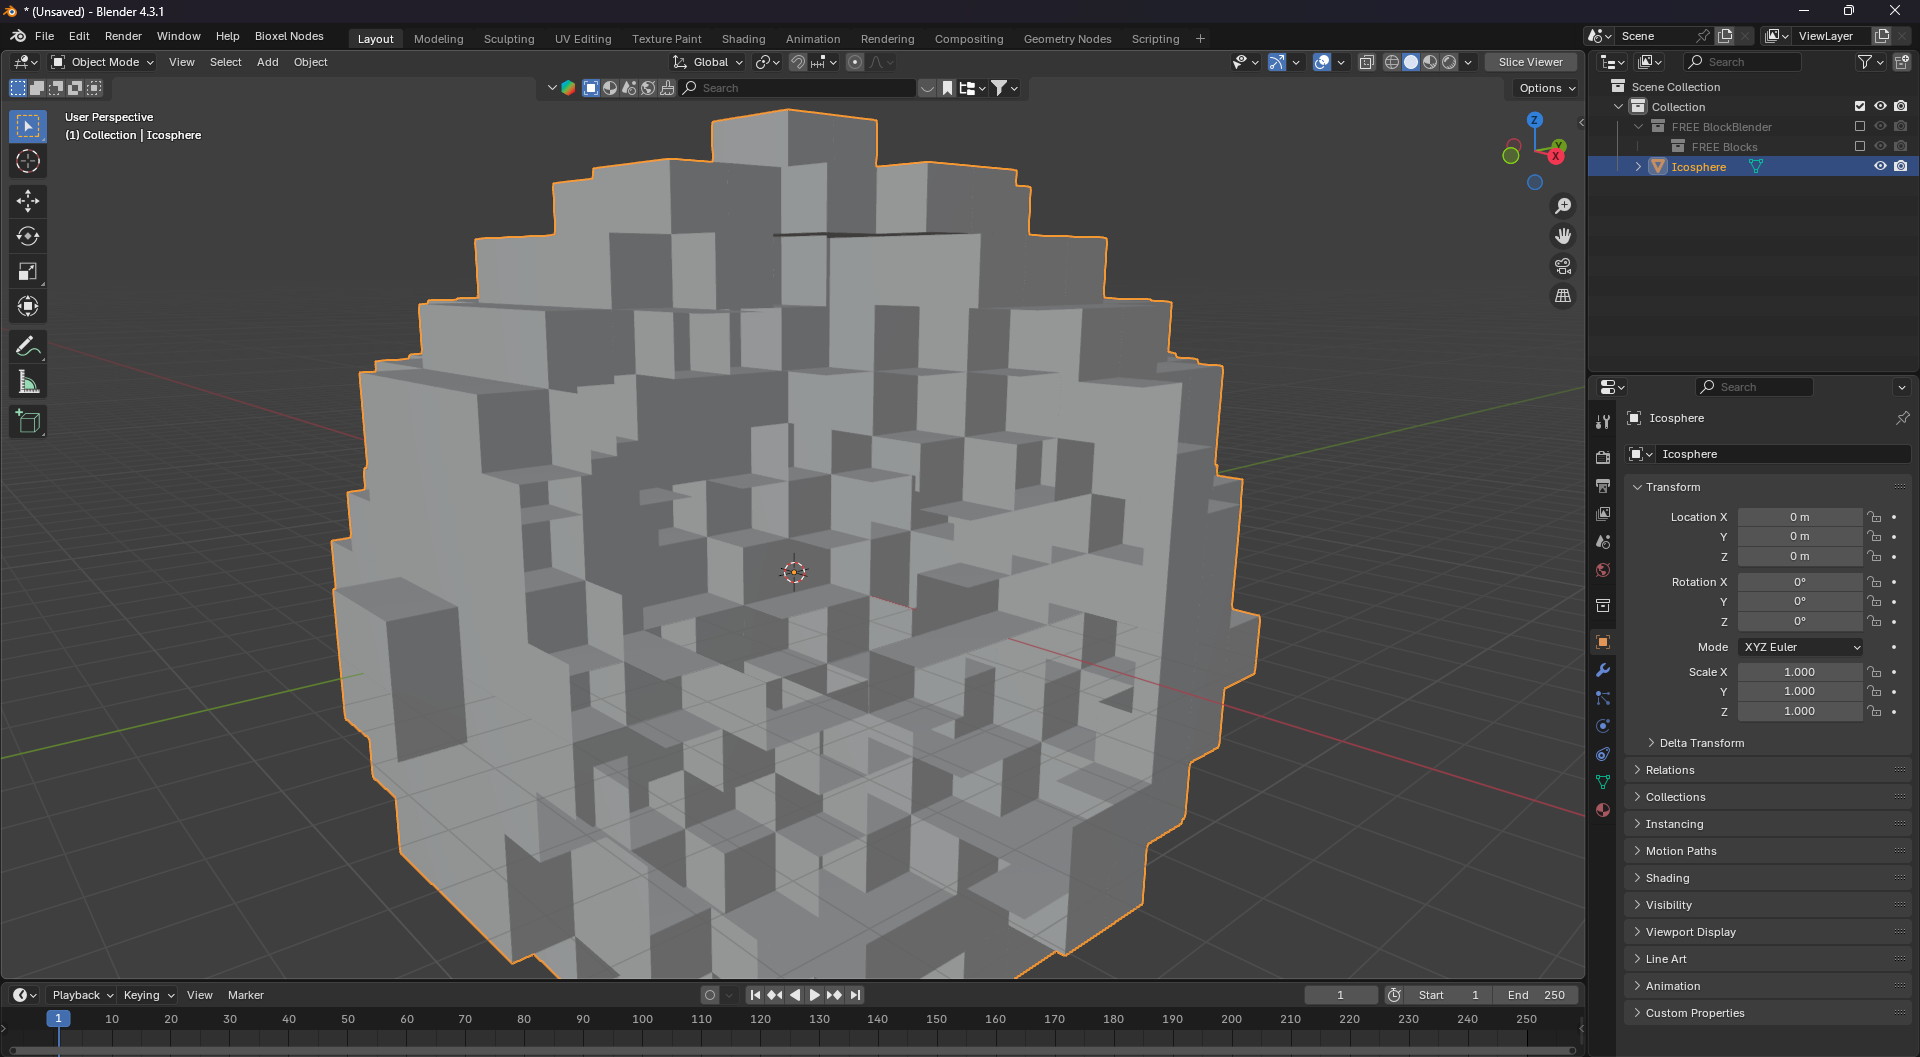1920x1057 pixels.
Task: Open rotation Mode XYZ Euler dropdown
Action: point(1800,647)
